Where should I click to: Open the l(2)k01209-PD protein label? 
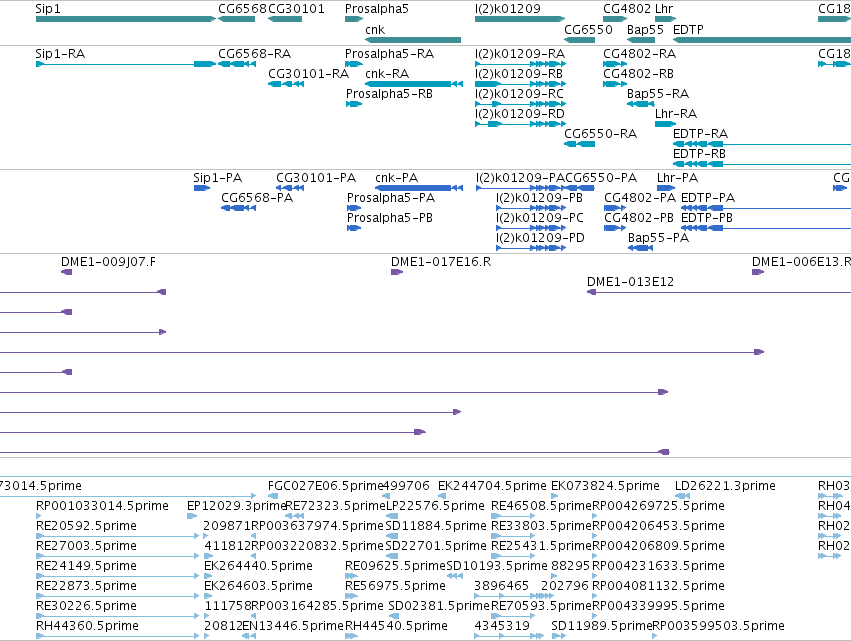click(x=540, y=238)
